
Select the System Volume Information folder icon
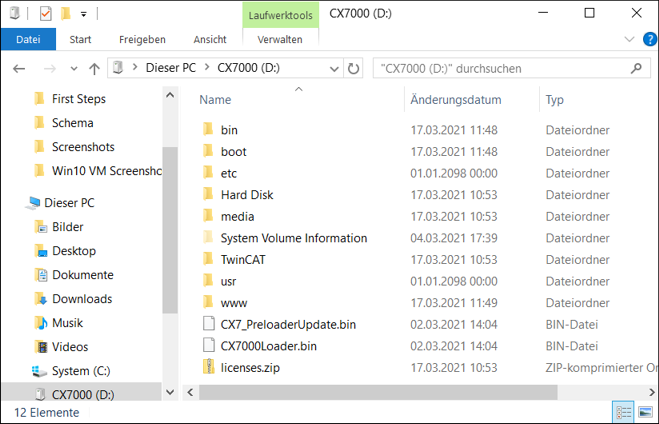(x=208, y=237)
